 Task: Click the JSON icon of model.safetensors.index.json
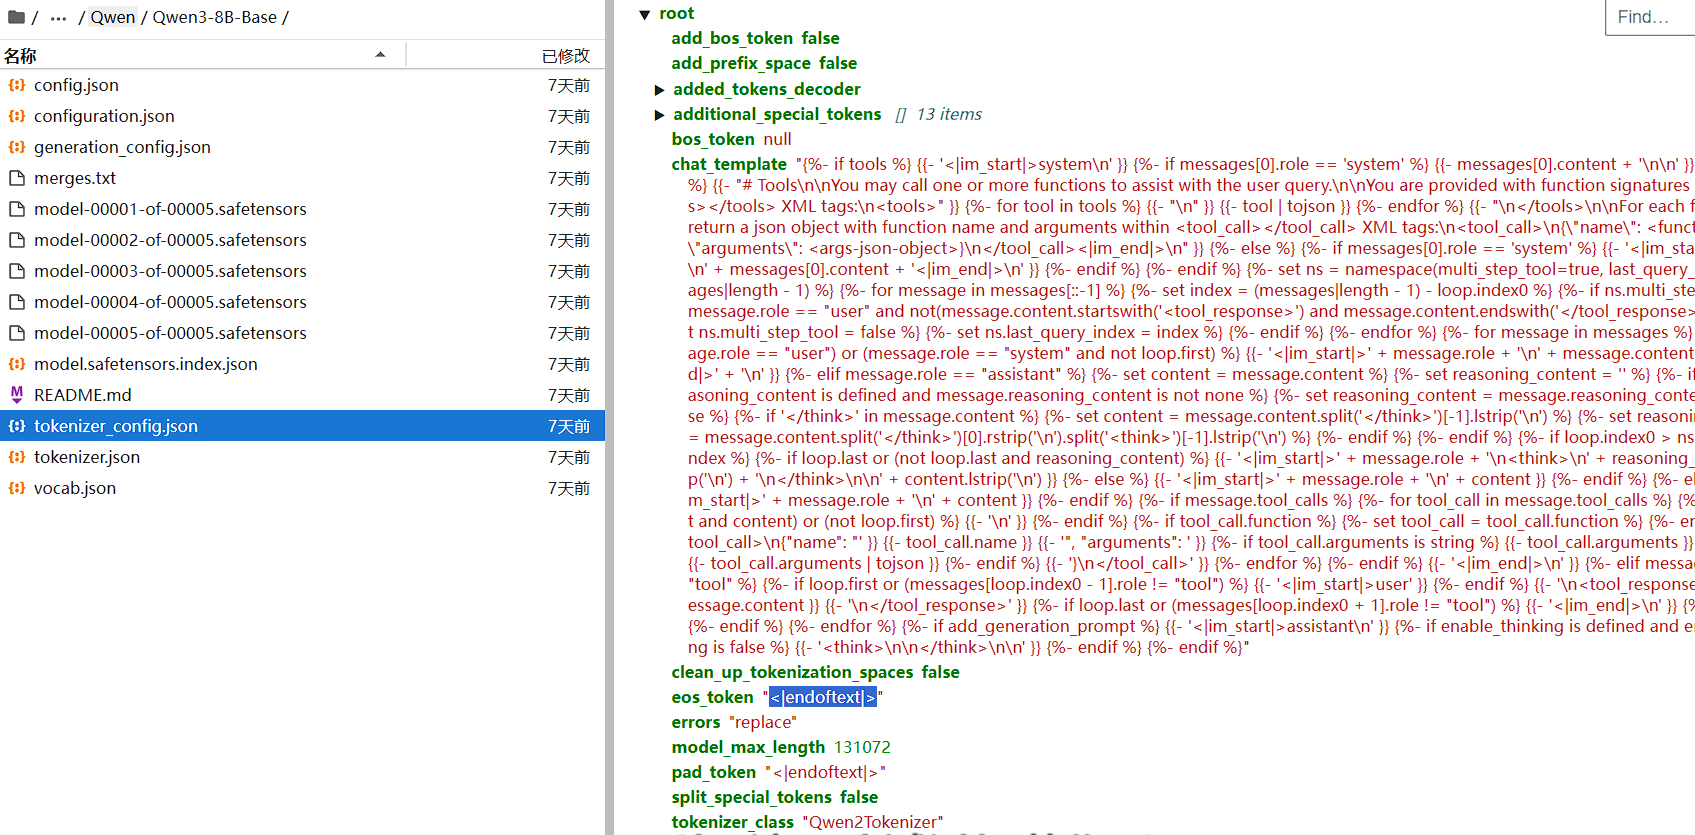tap(17, 364)
